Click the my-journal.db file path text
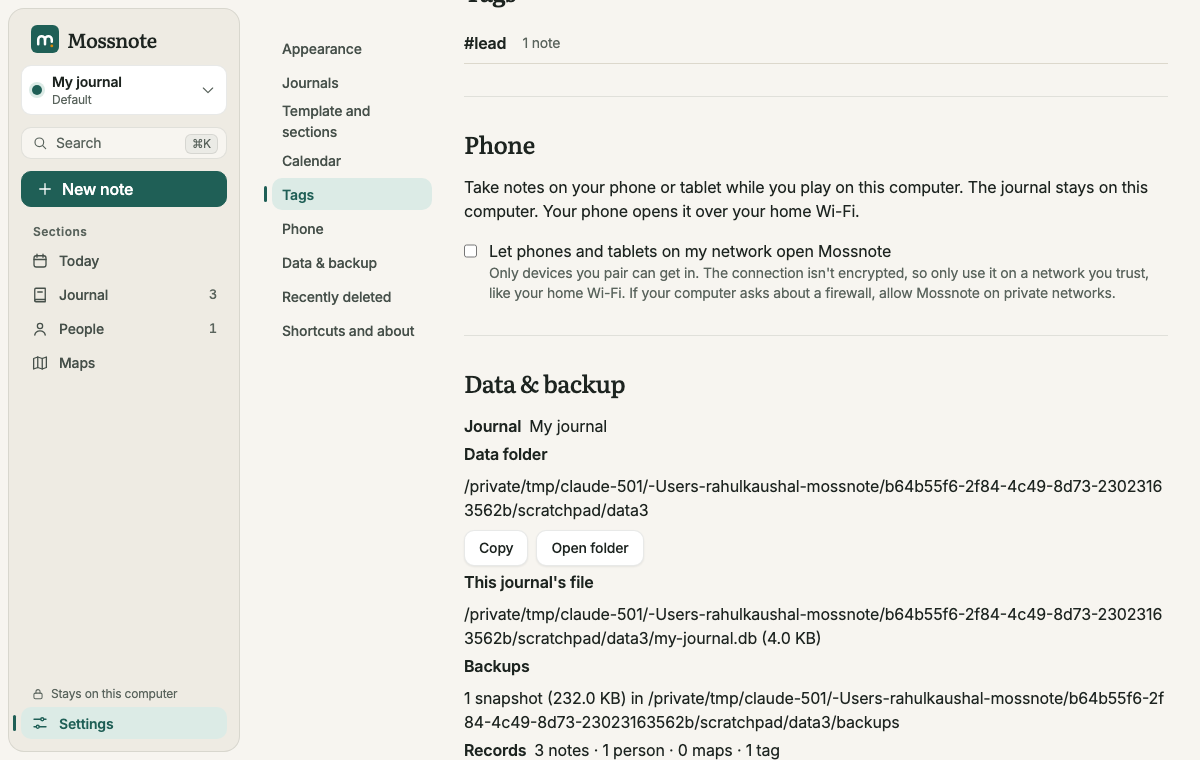The height and width of the screenshot is (760, 1200). click(813, 626)
